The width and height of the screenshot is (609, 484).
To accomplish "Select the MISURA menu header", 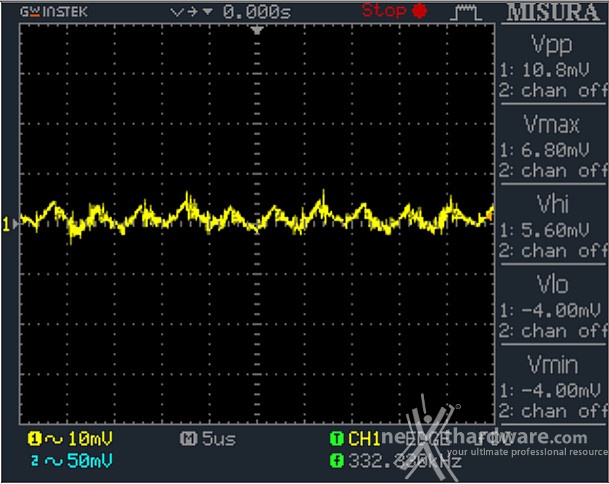I will click(553, 12).
